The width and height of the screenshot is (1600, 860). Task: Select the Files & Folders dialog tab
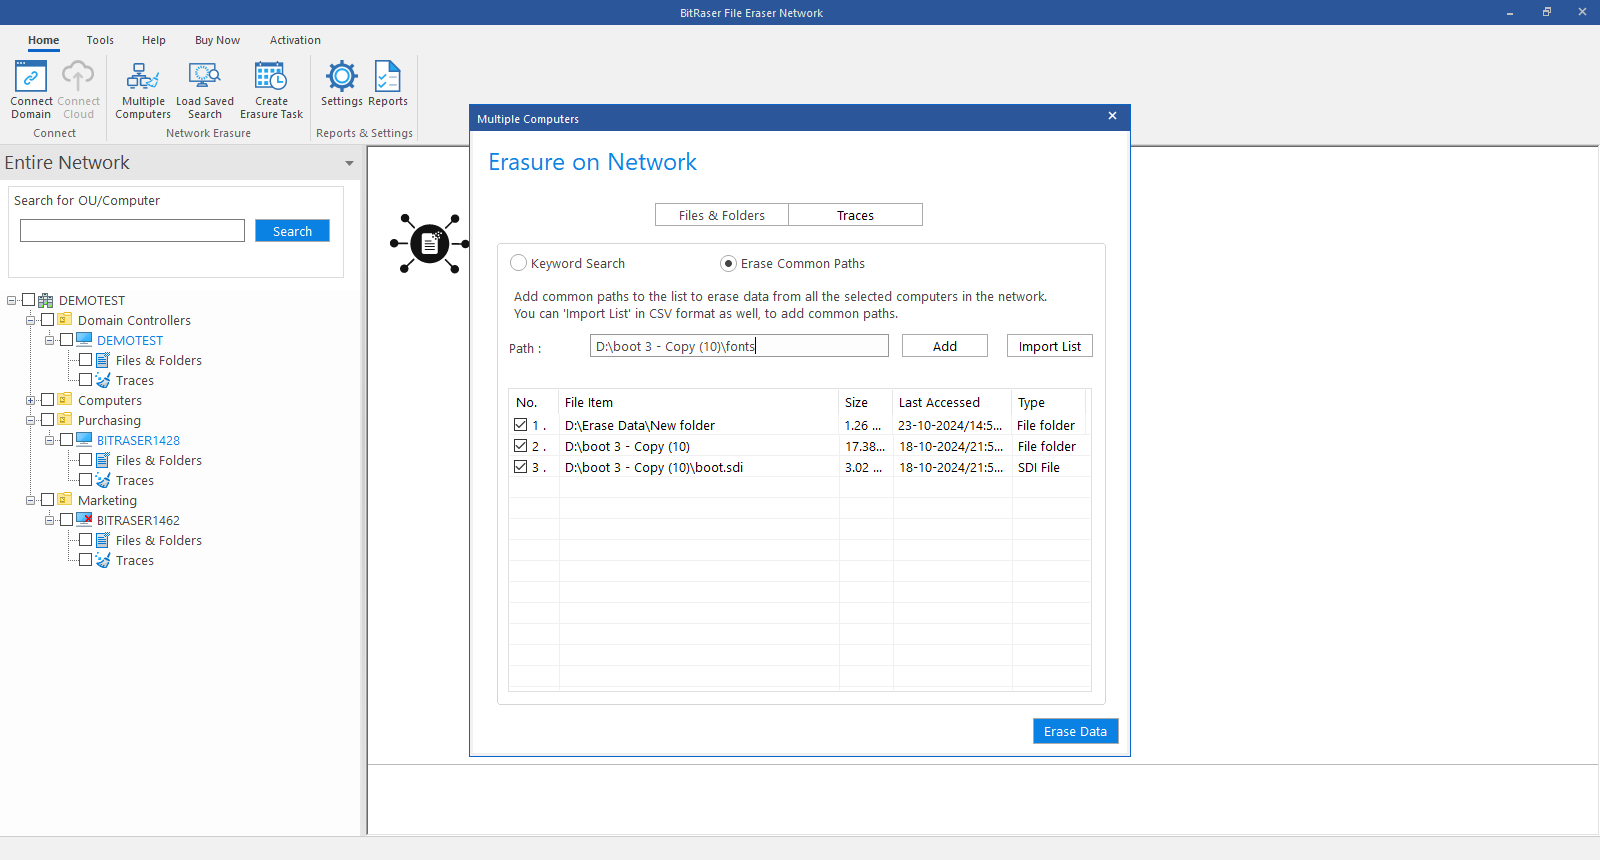[722, 215]
